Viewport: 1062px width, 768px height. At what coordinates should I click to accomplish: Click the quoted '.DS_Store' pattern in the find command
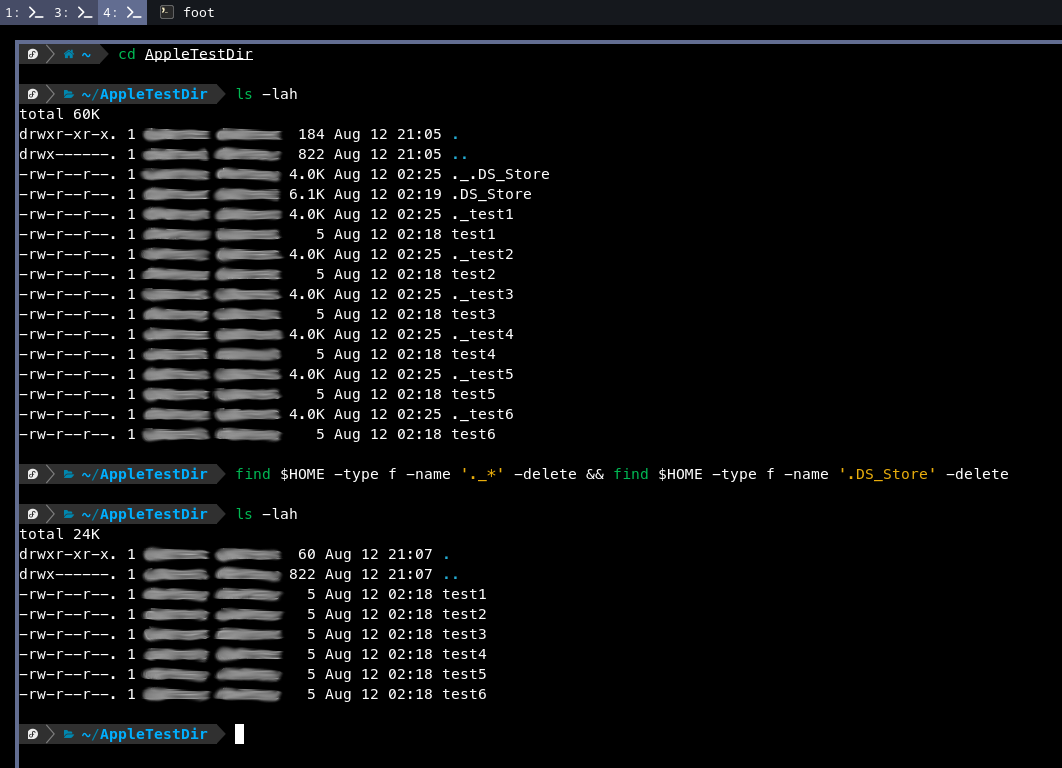pyautogui.click(x=887, y=474)
